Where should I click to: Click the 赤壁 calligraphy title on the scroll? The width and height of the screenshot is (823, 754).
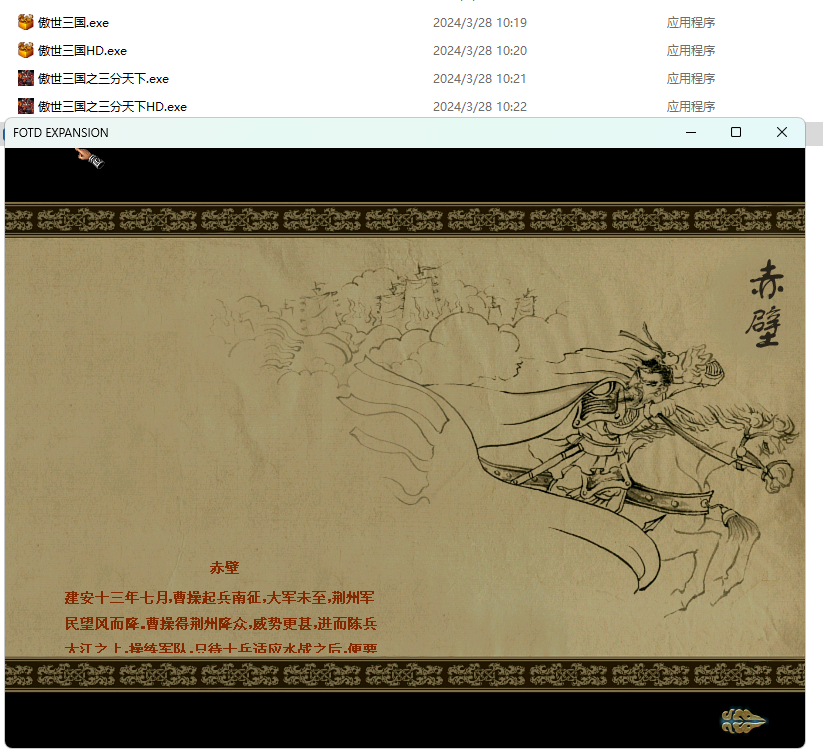[766, 303]
